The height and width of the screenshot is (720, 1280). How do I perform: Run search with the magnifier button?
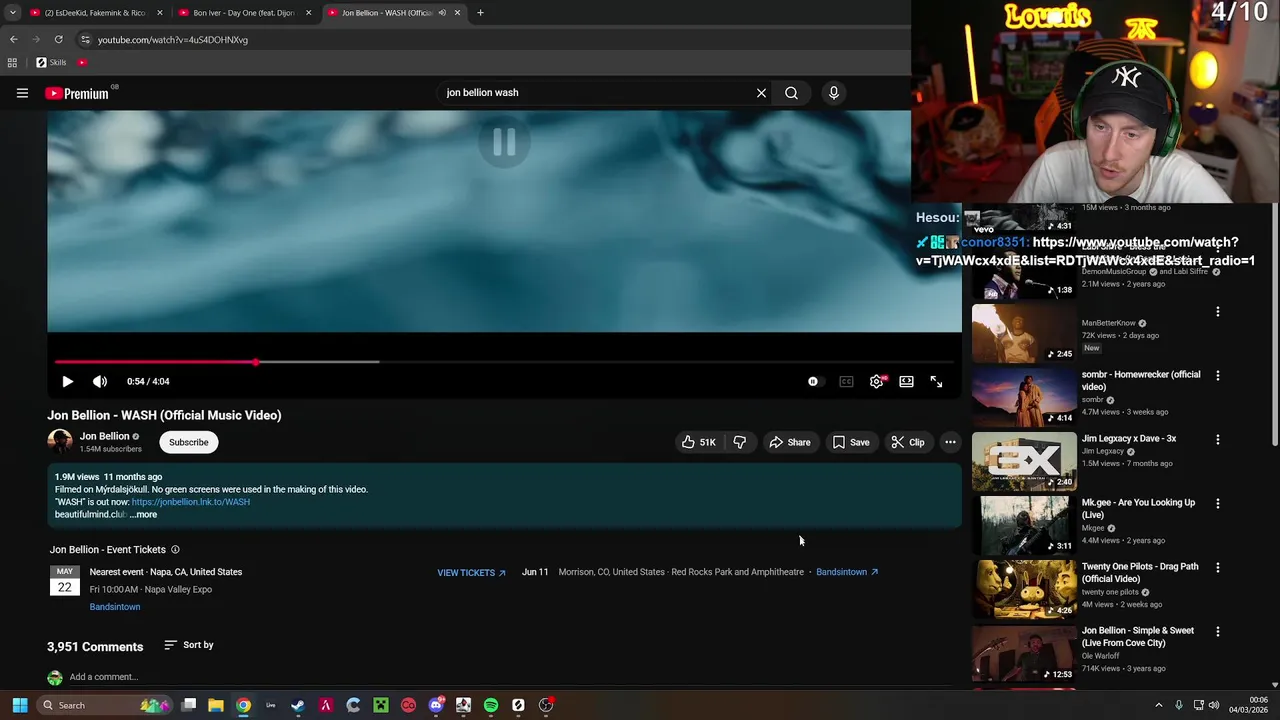click(x=791, y=93)
